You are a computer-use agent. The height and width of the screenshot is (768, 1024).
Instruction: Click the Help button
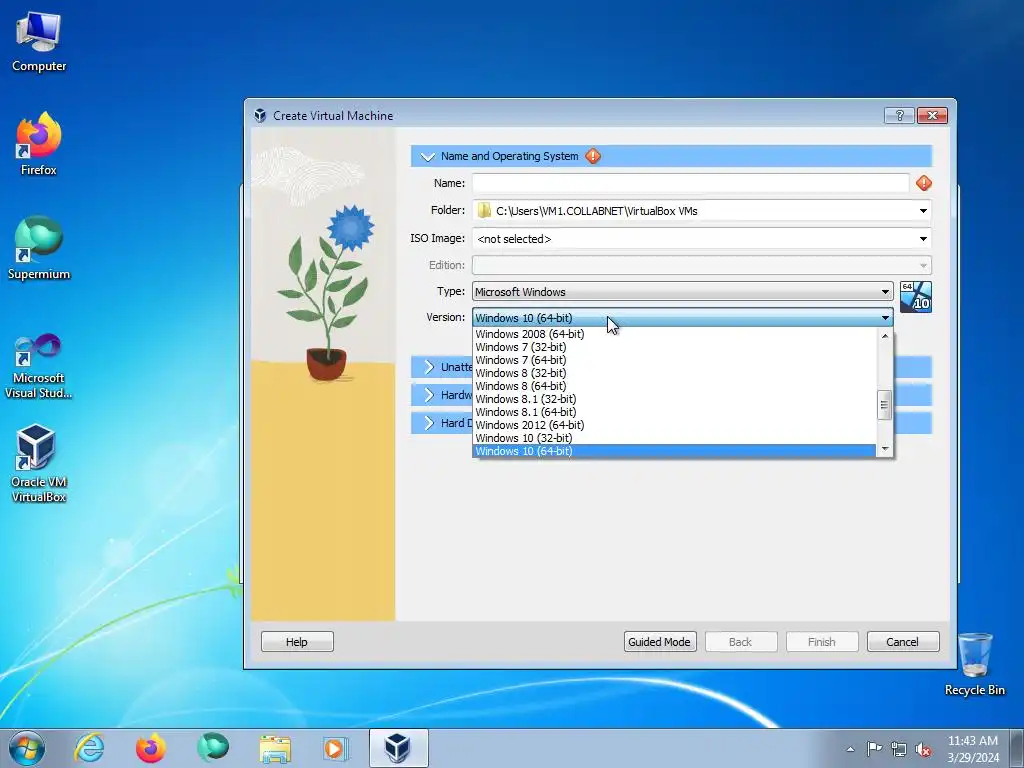[x=297, y=642]
